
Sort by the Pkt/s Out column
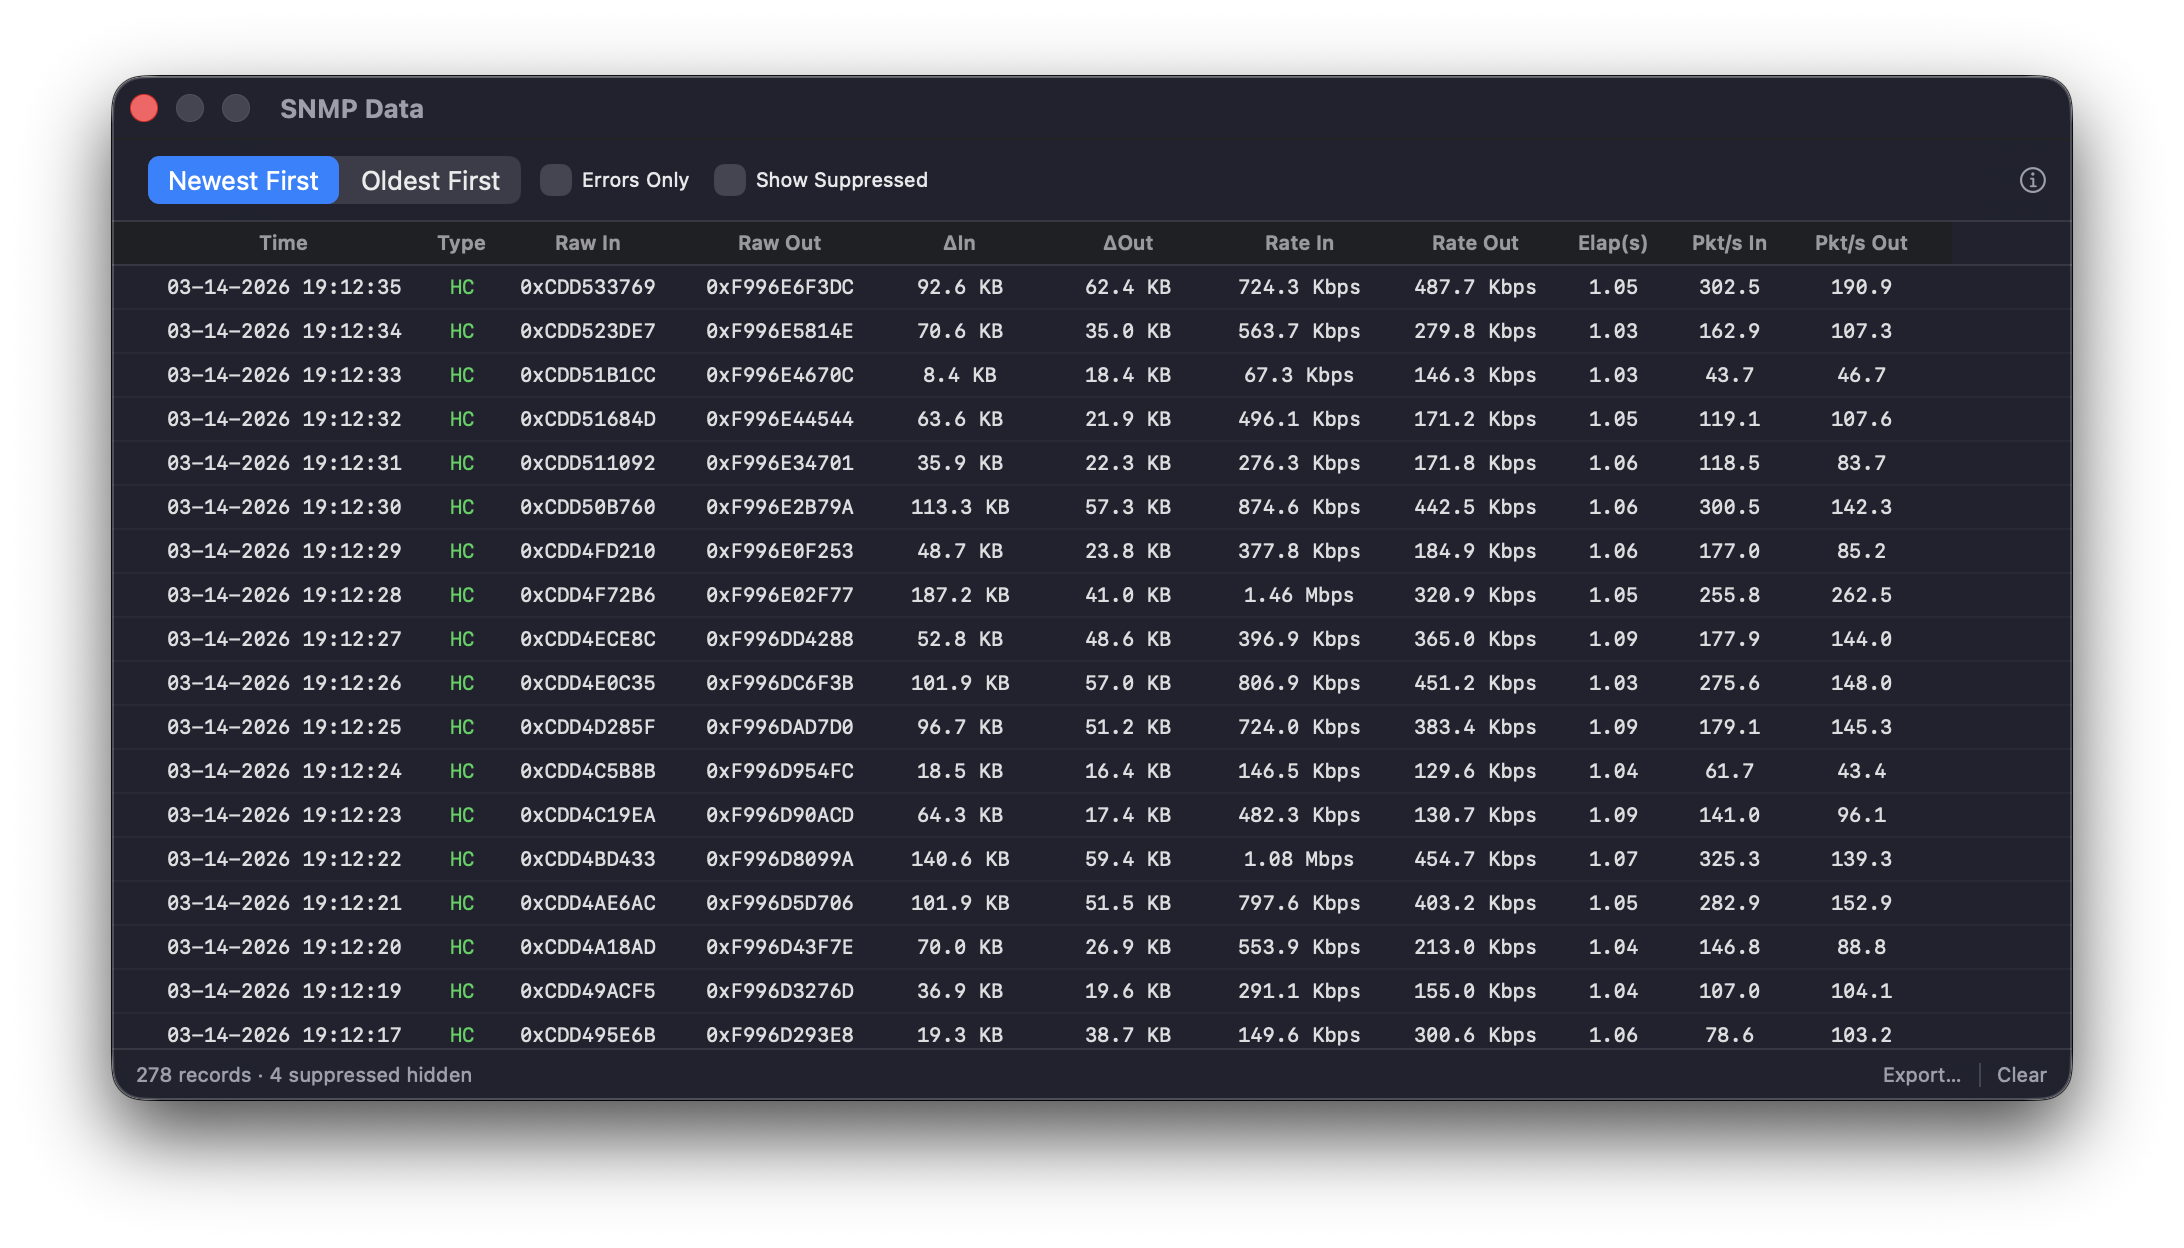click(x=1861, y=242)
